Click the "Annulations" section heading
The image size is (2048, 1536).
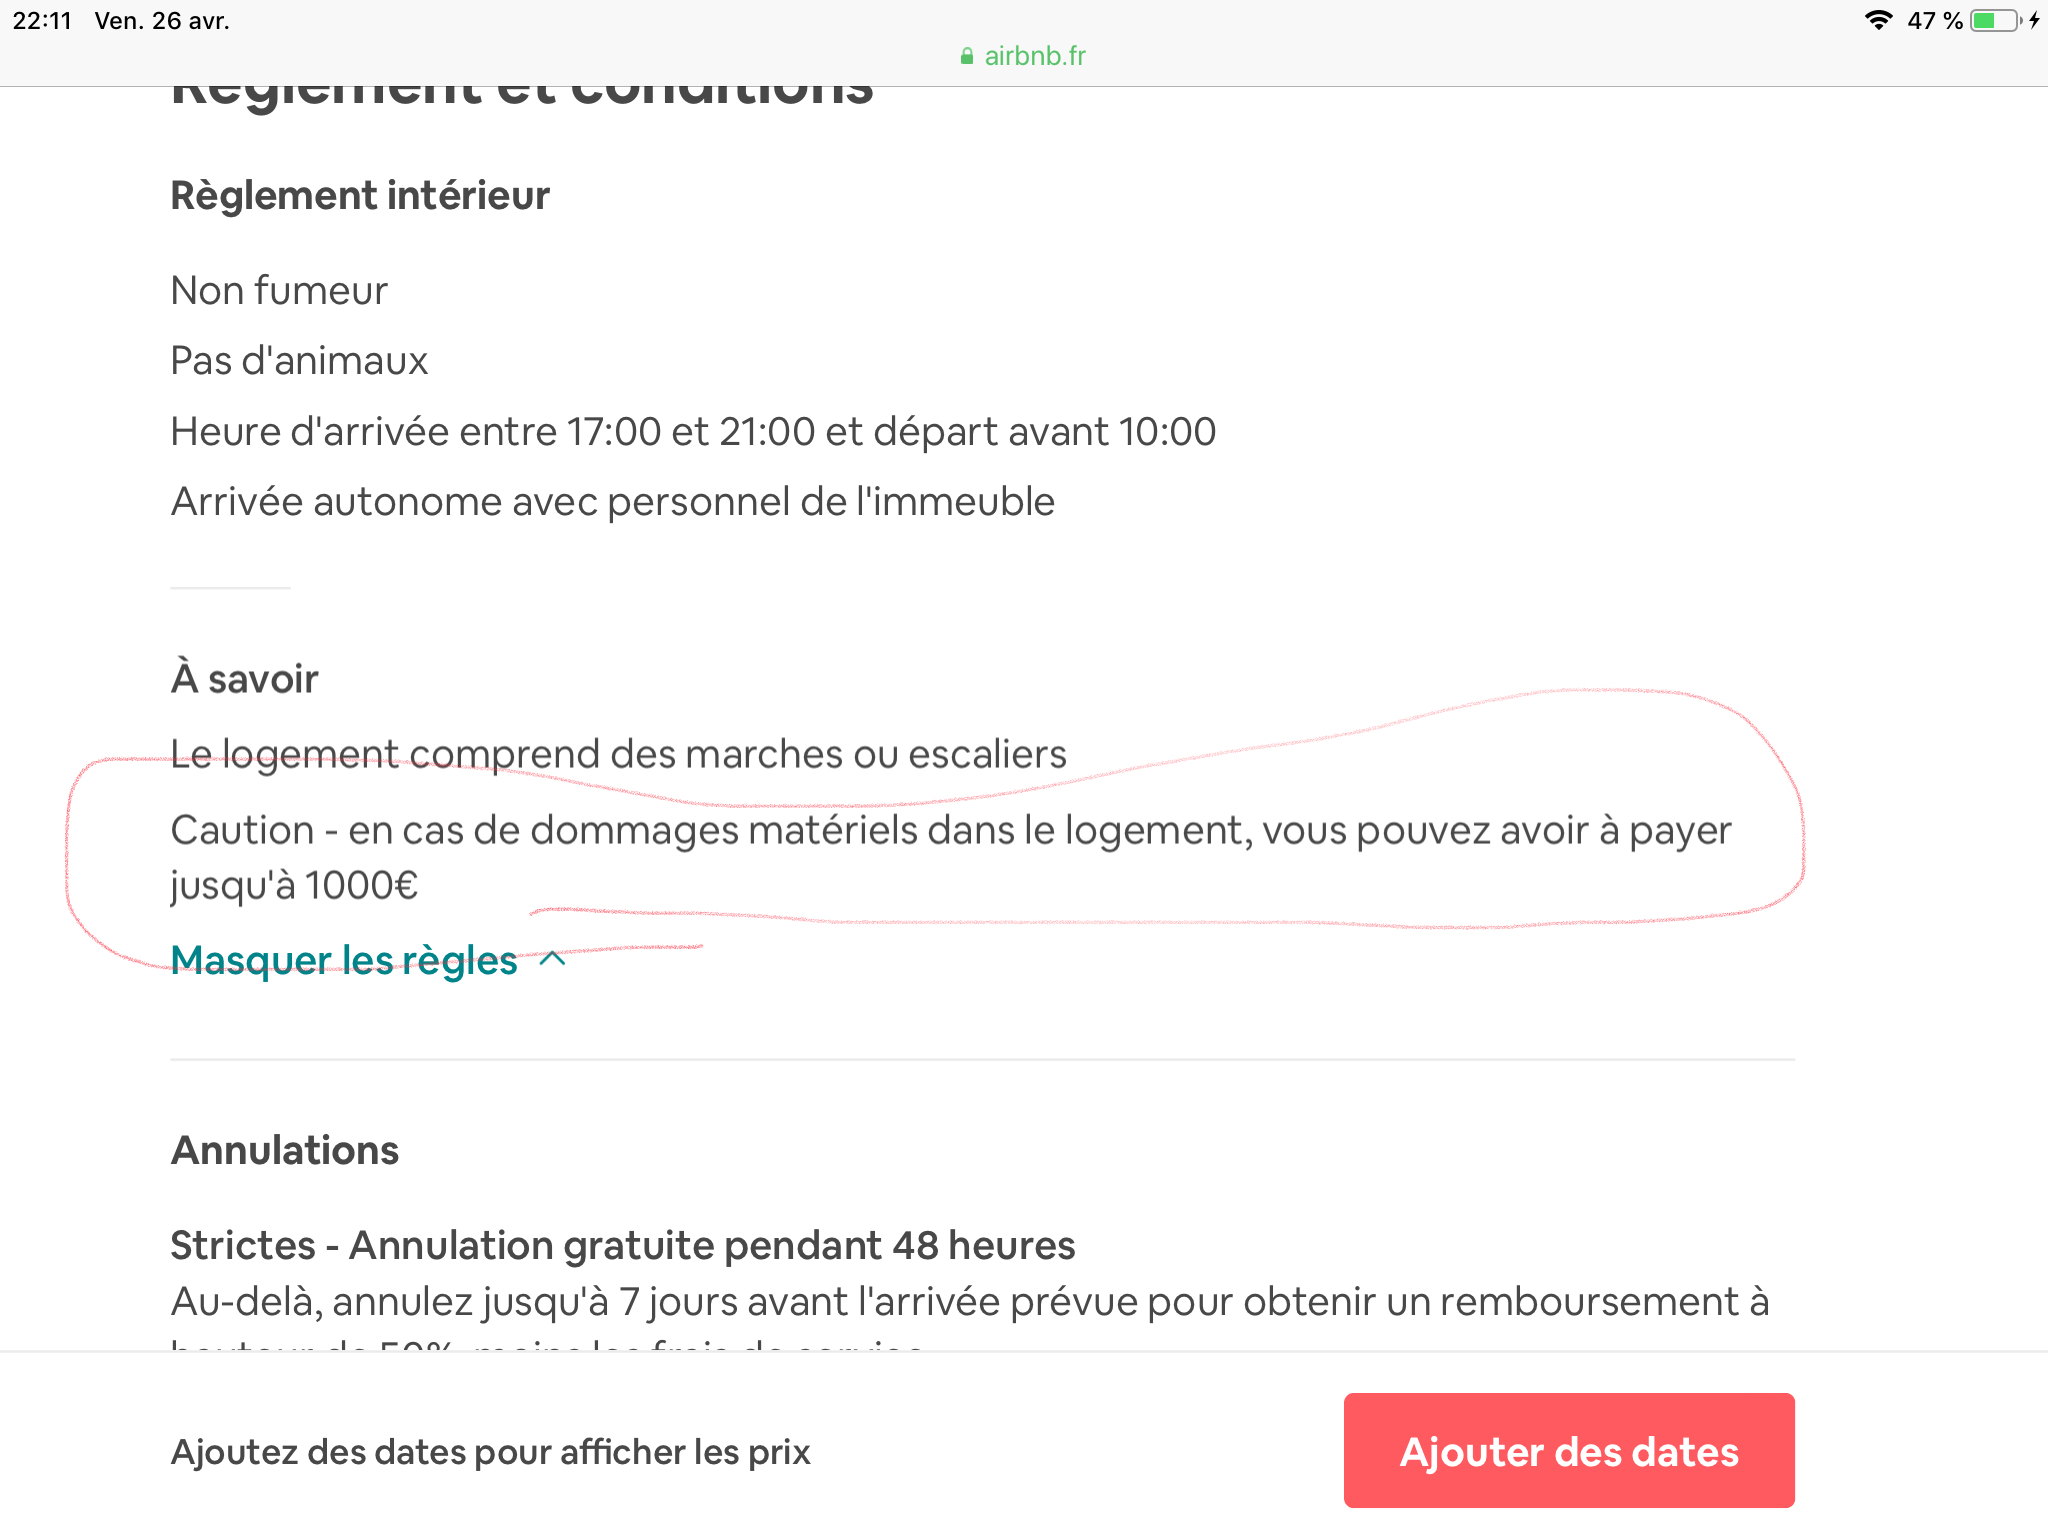[285, 1150]
